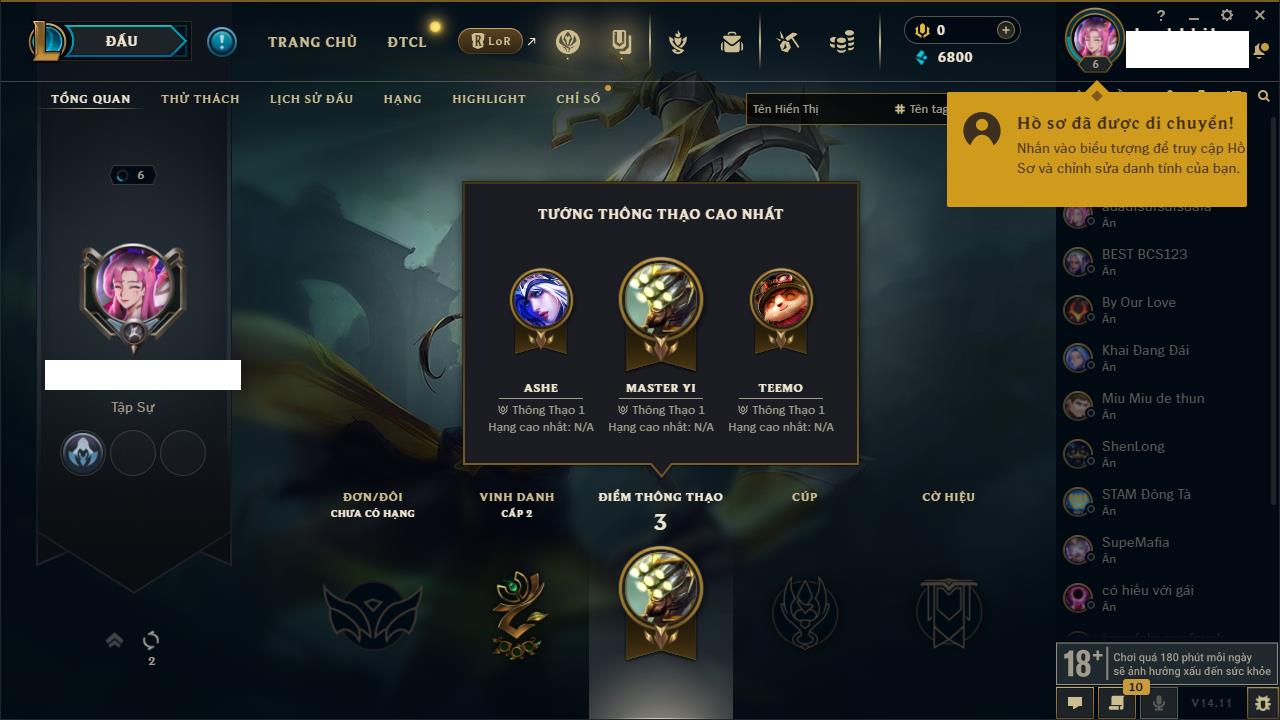This screenshot has width=1280, height=720.
Task: Open the Loot crafting hammer icon
Action: (x=788, y=42)
